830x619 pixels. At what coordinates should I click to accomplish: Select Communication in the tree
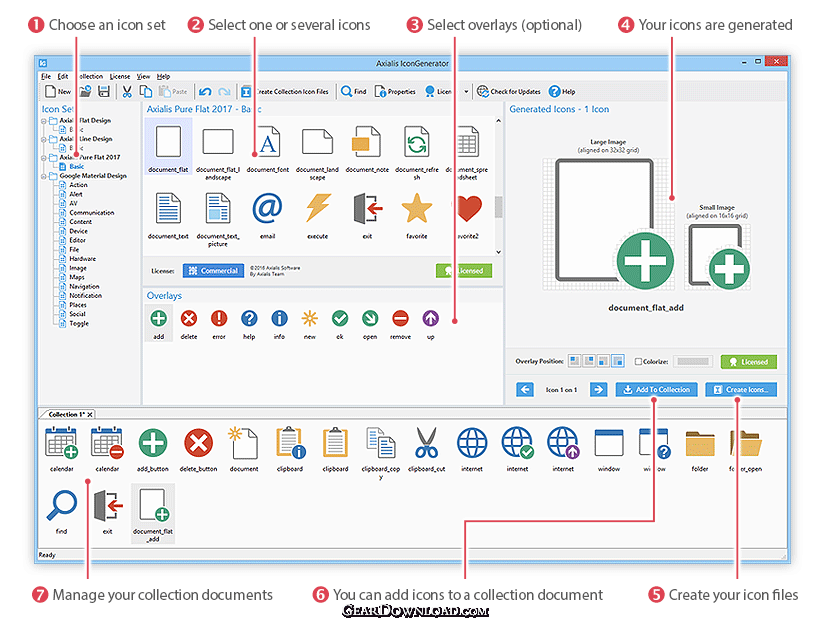(x=92, y=213)
